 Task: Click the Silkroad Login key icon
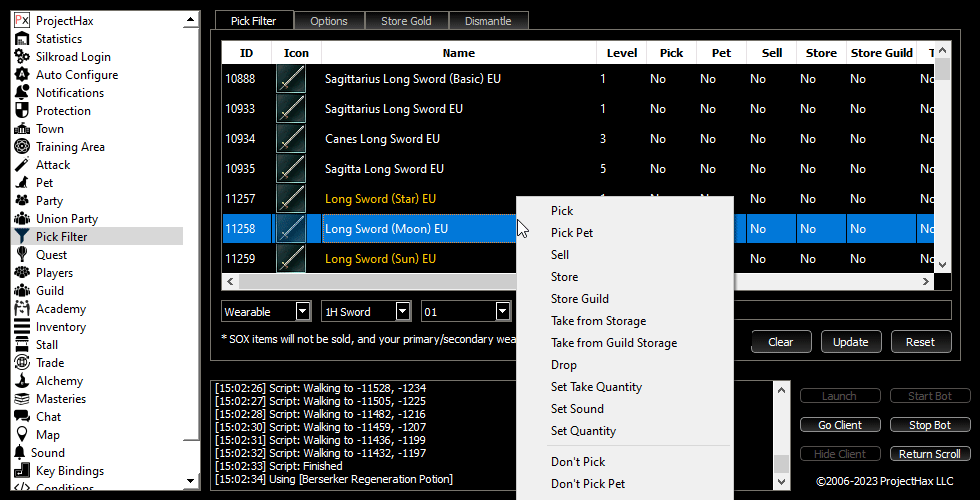point(21,57)
